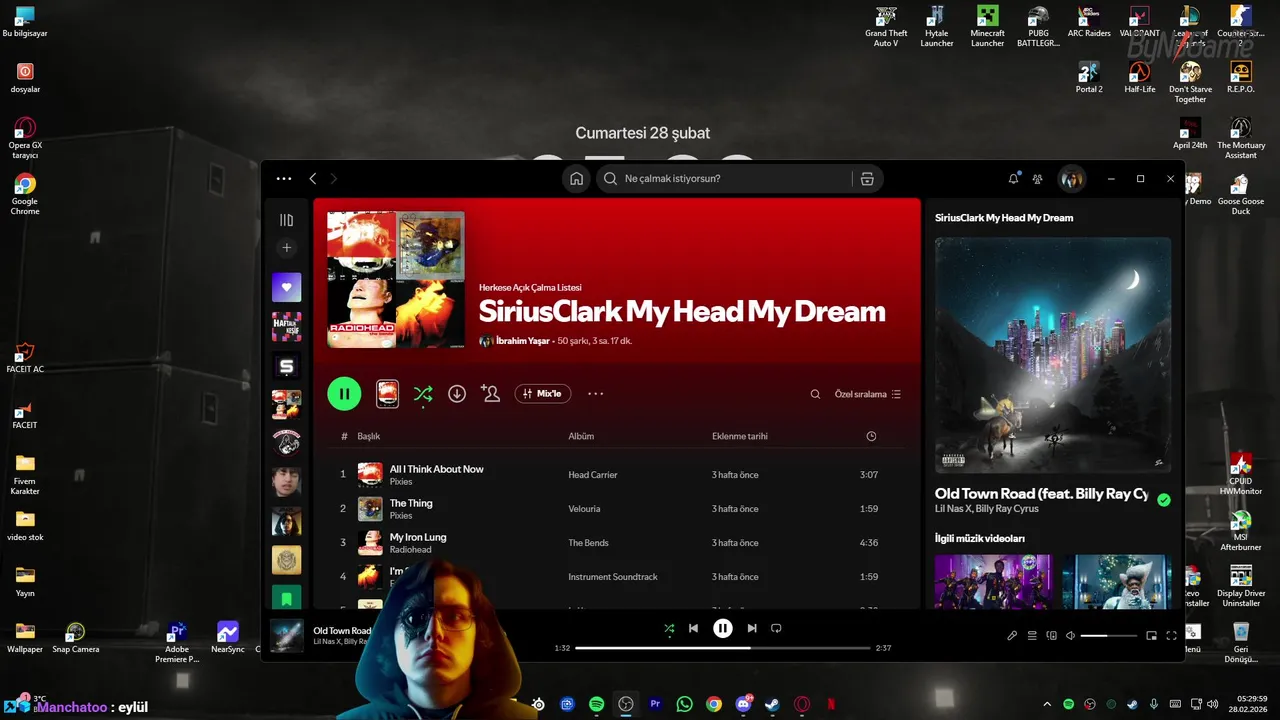Open the Old Town Road album art in side panel

[1053, 355]
